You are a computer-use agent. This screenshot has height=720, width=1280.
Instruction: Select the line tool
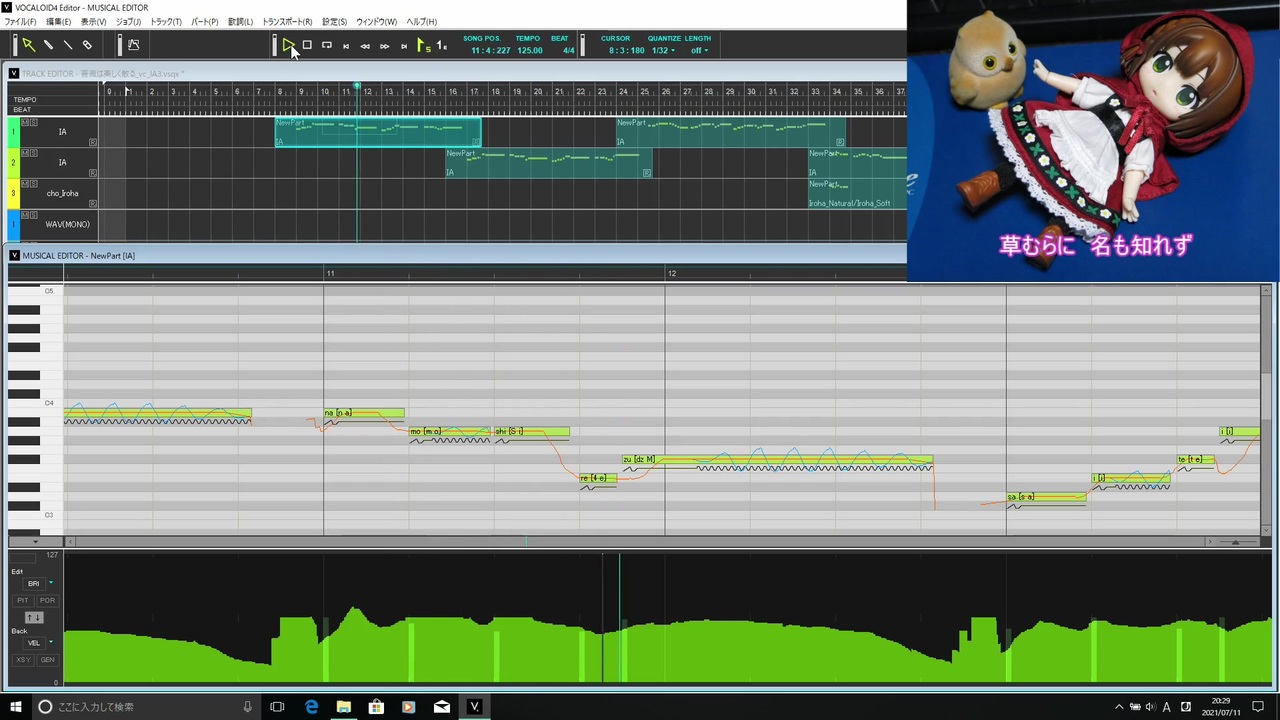pyautogui.click(x=68, y=45)
